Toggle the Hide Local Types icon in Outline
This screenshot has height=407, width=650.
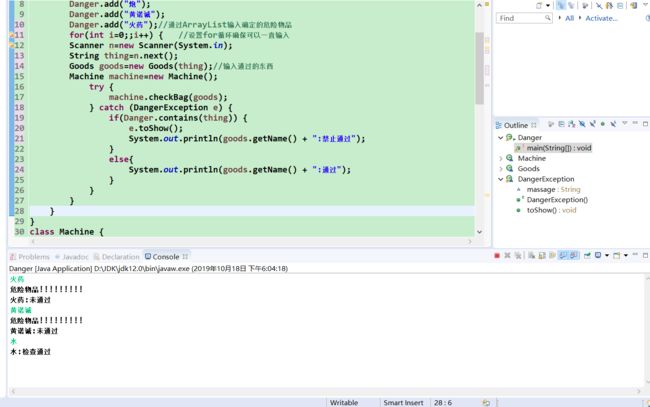[614, 124]
